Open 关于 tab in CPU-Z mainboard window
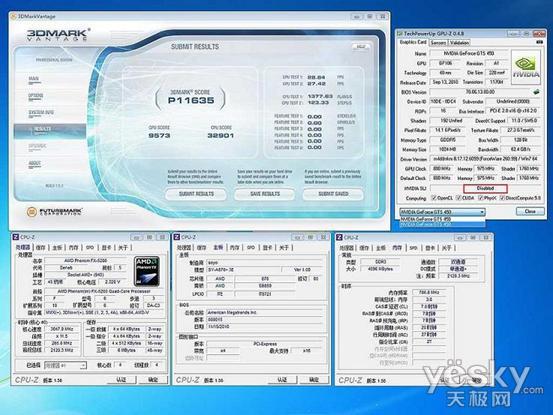553x415 pixels. [x=284, y=248]
